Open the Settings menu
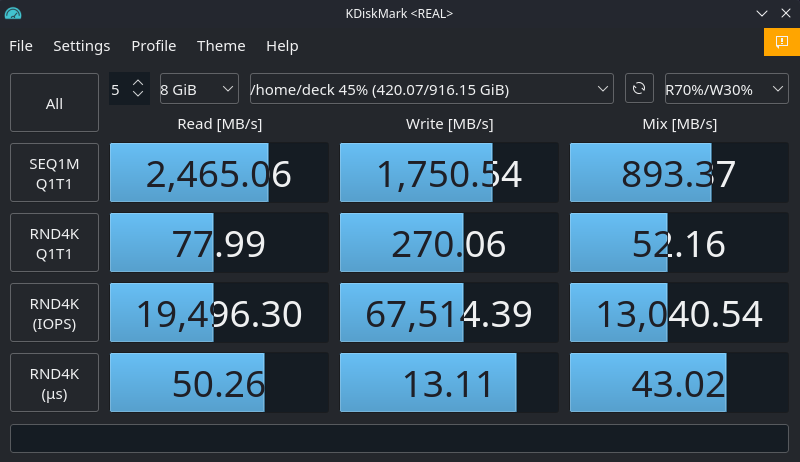800x462 pixels. (x=81, y=46)
